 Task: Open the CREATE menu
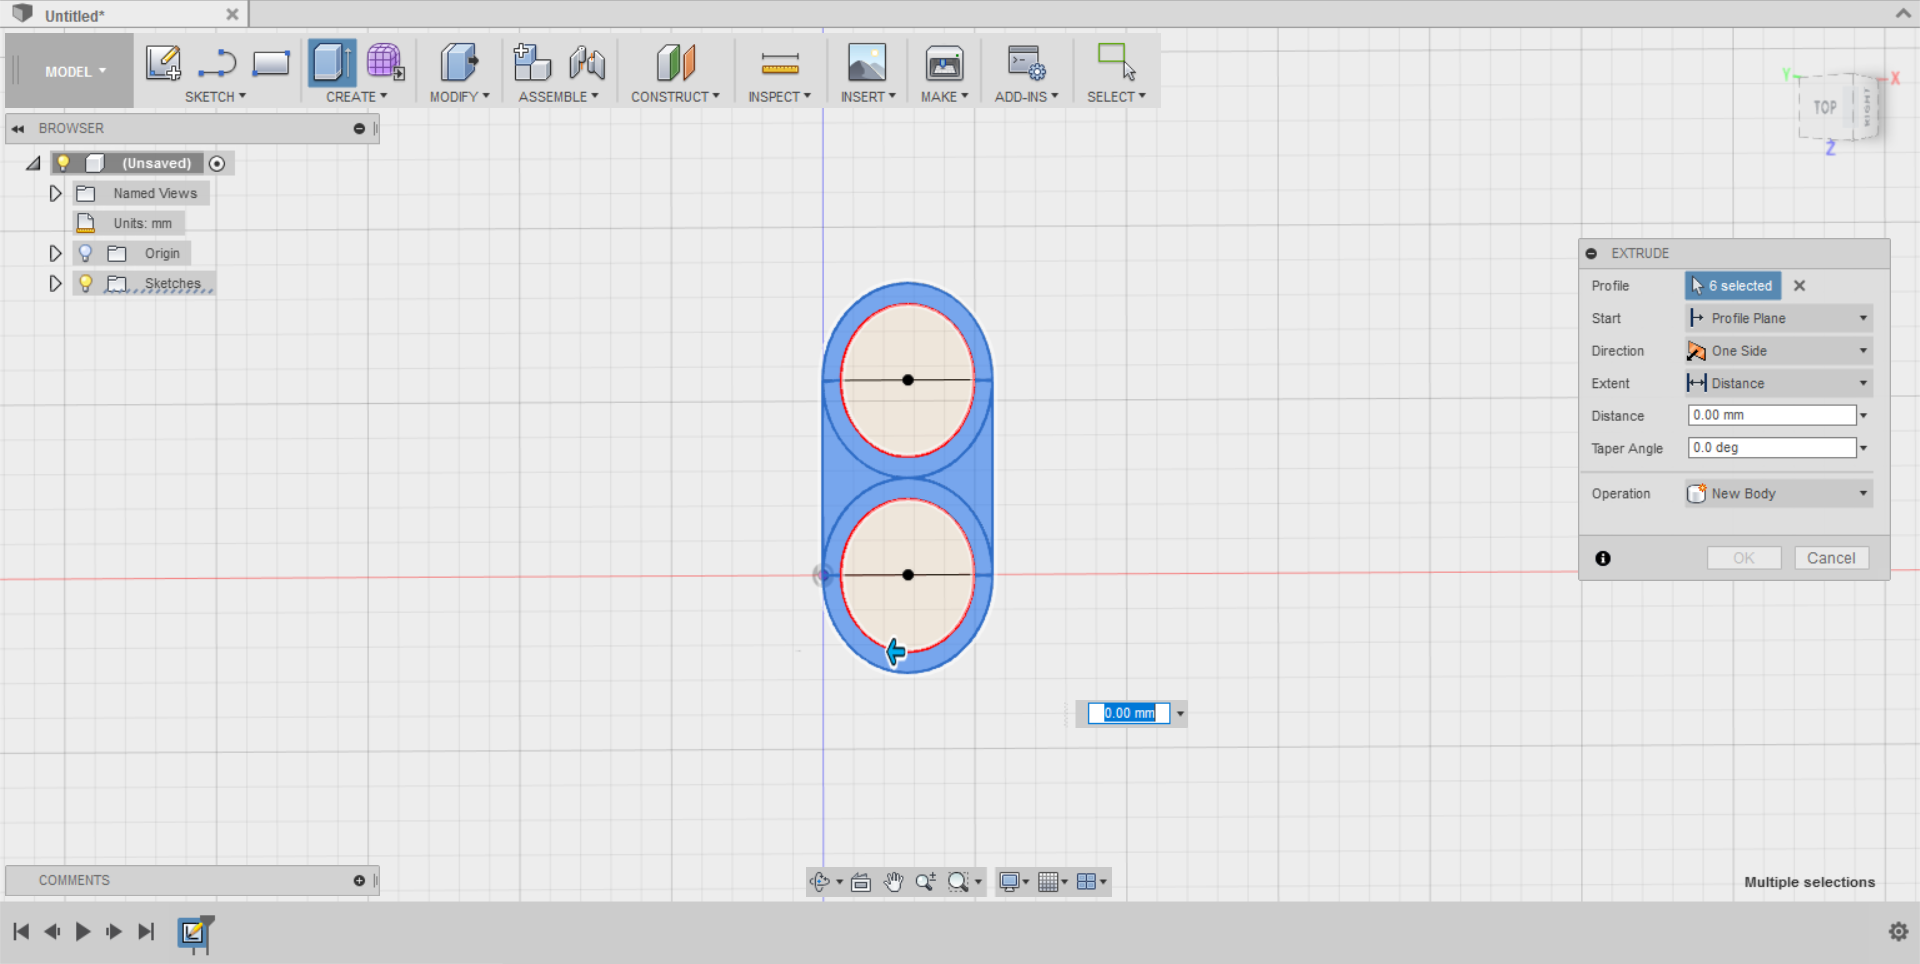click(x=356, y=97)
